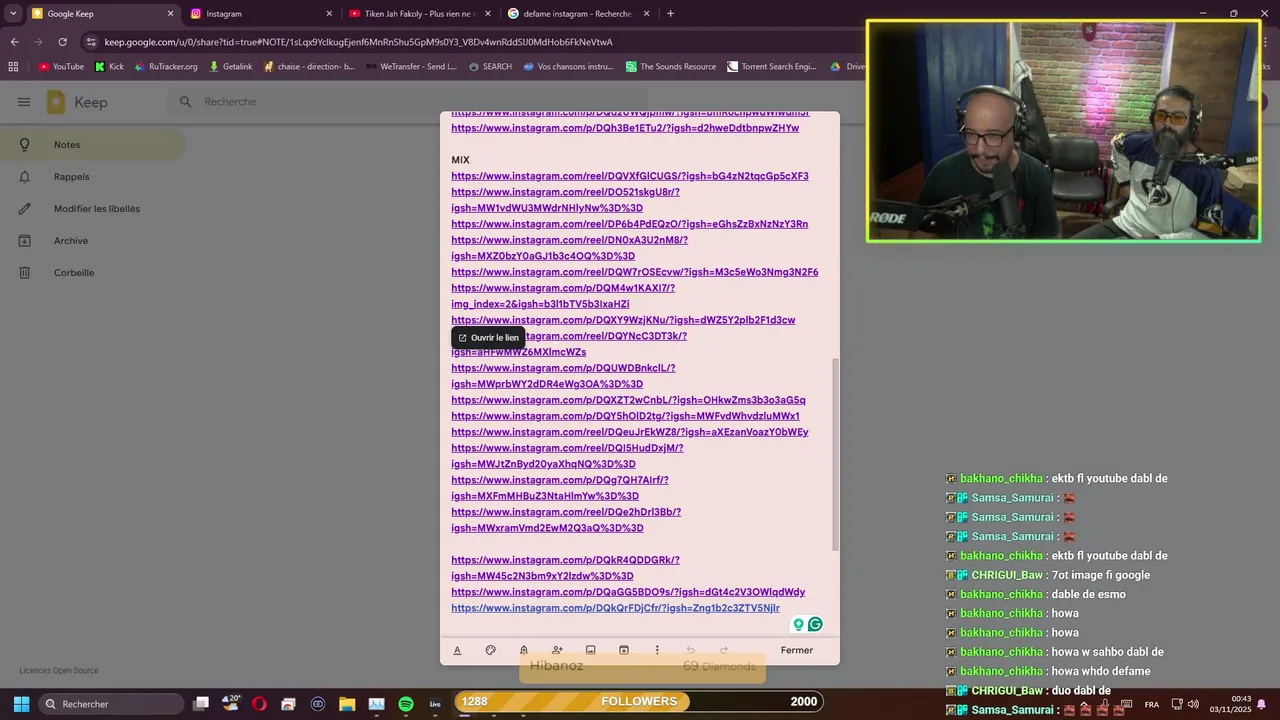Viewport: 1280px width, 720px height.
Task: Open apps grid in bookmarks bar
Action: pyautogui.click(x=13, y=67)
